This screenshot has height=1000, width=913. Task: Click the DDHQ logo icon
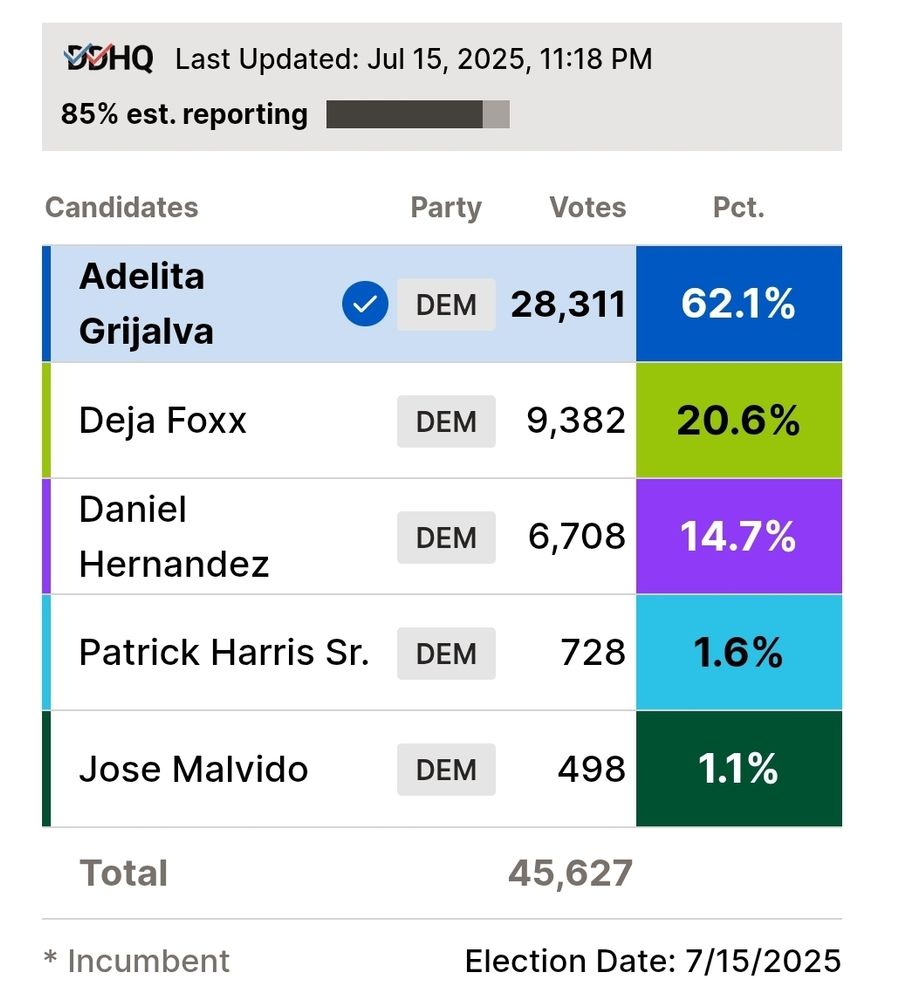(x=108, y=58)
